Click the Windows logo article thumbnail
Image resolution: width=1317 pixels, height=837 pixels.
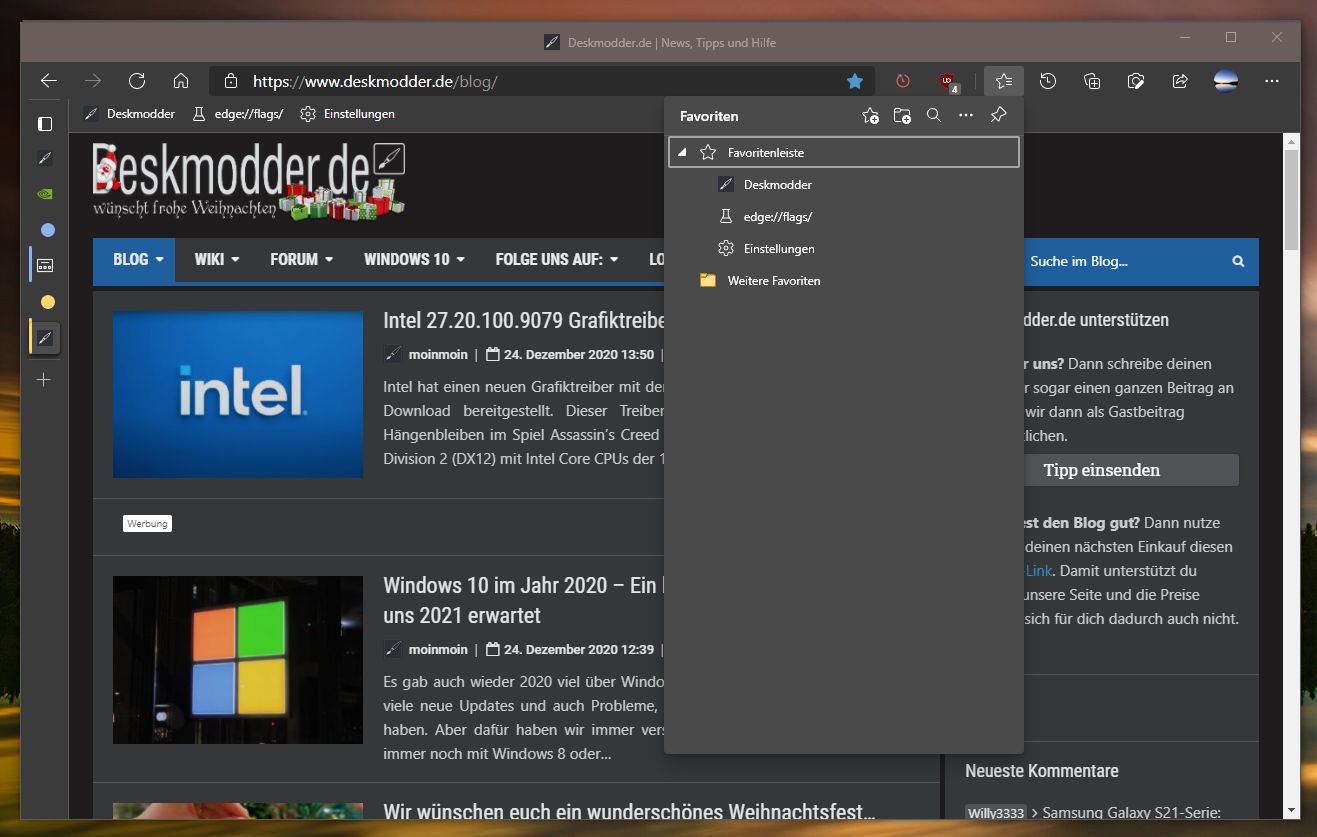tap(238, 659)
